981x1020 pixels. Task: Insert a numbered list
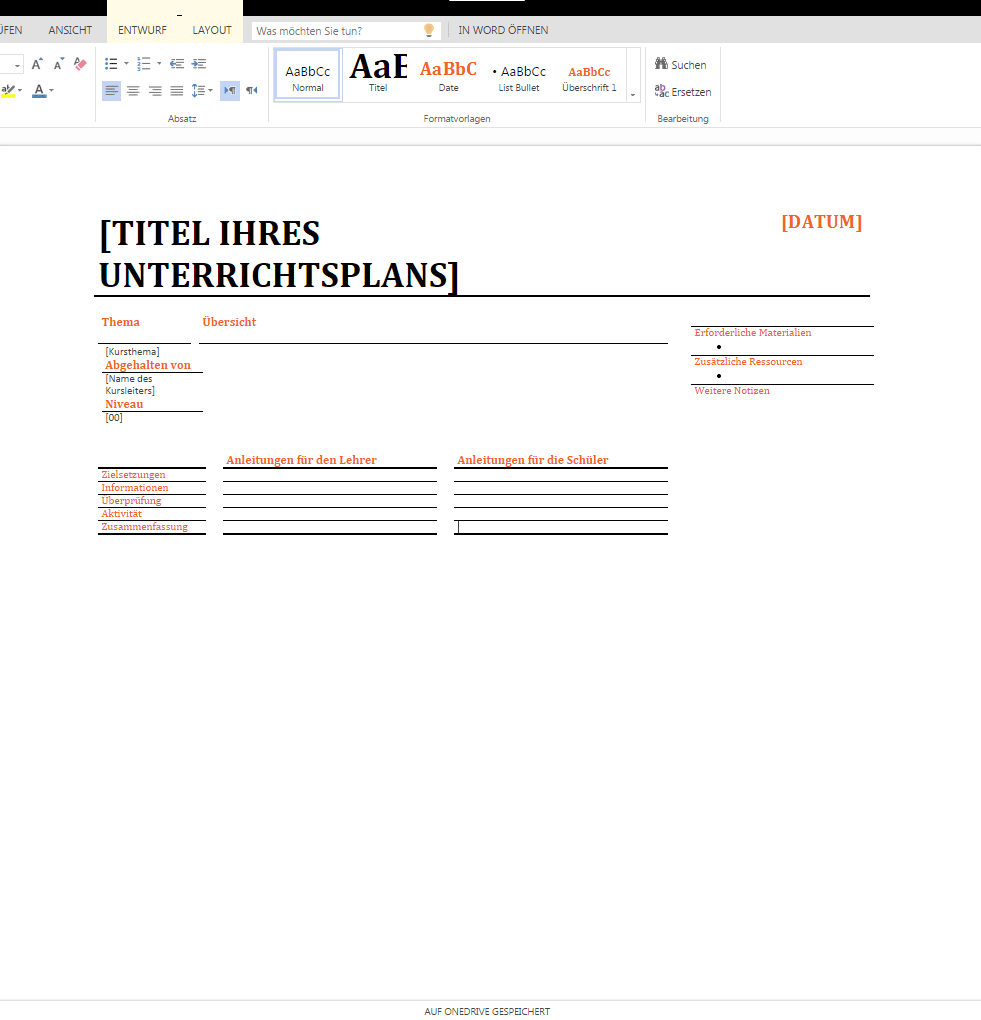pyautogui.click(x=144, y=64)
